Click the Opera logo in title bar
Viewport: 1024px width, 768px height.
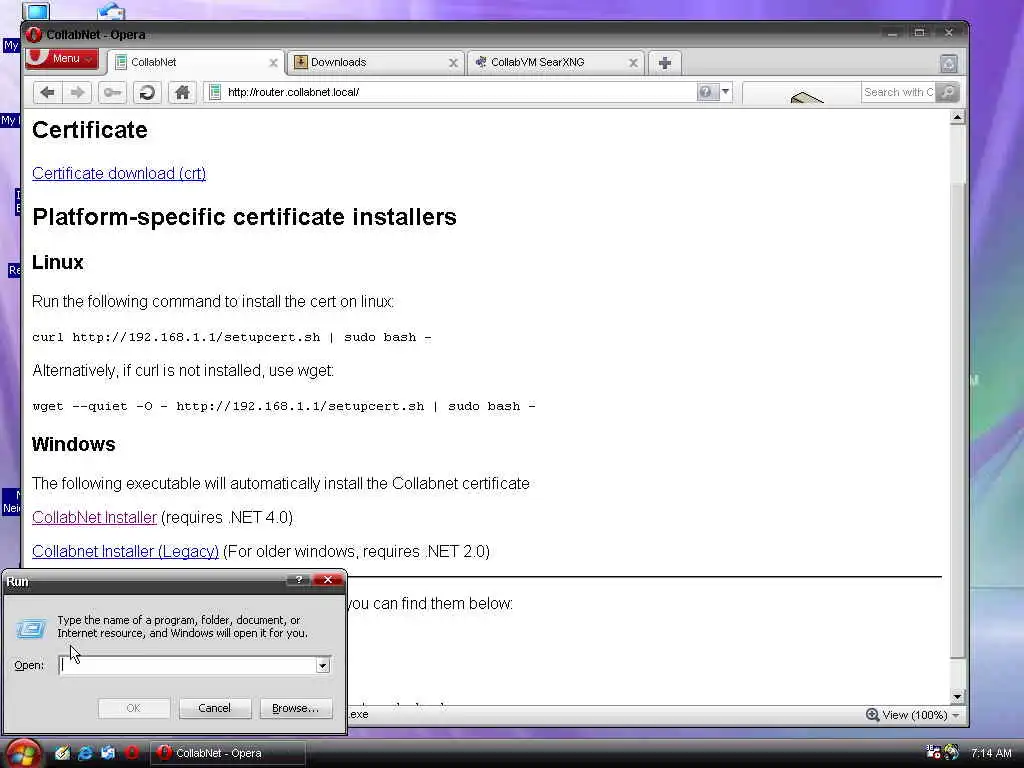34,35
